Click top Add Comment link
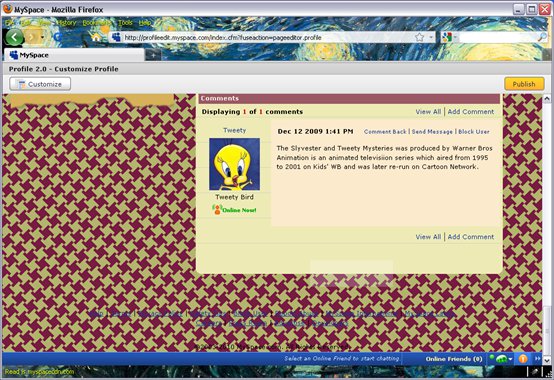The width and height of the screenshot is (554, 380). coord(471,112)
